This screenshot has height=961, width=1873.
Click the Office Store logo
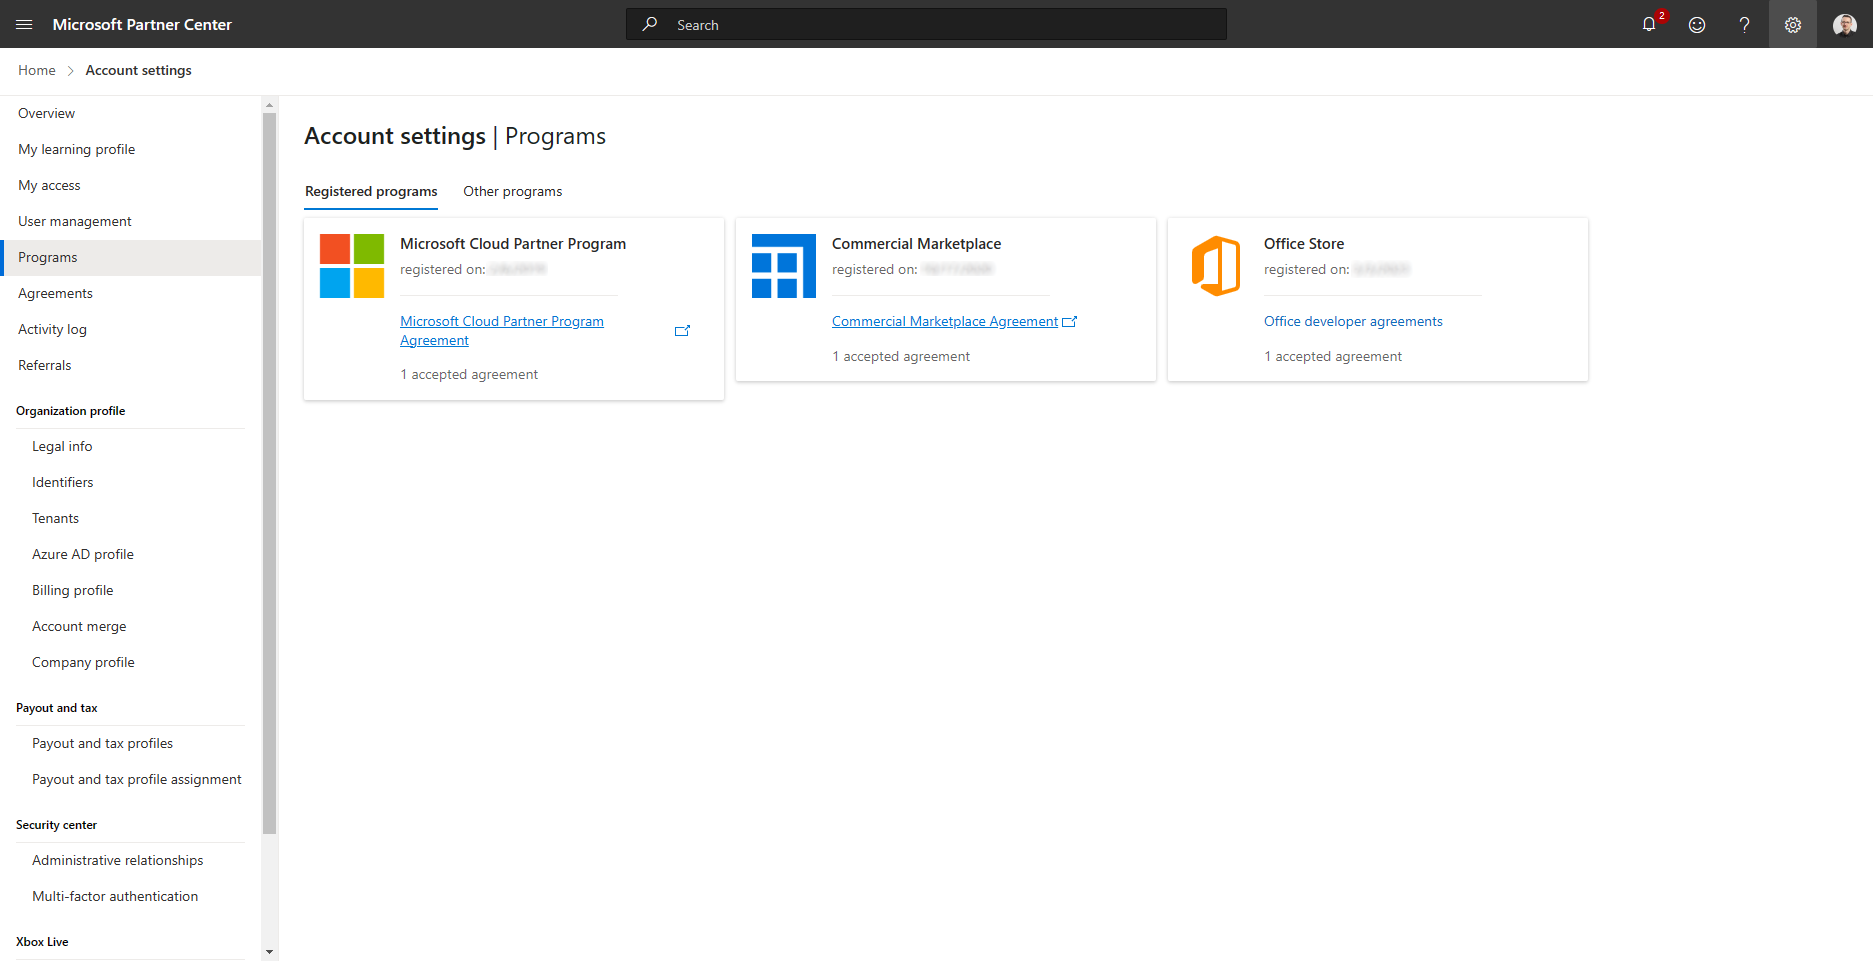[1216, 266]
